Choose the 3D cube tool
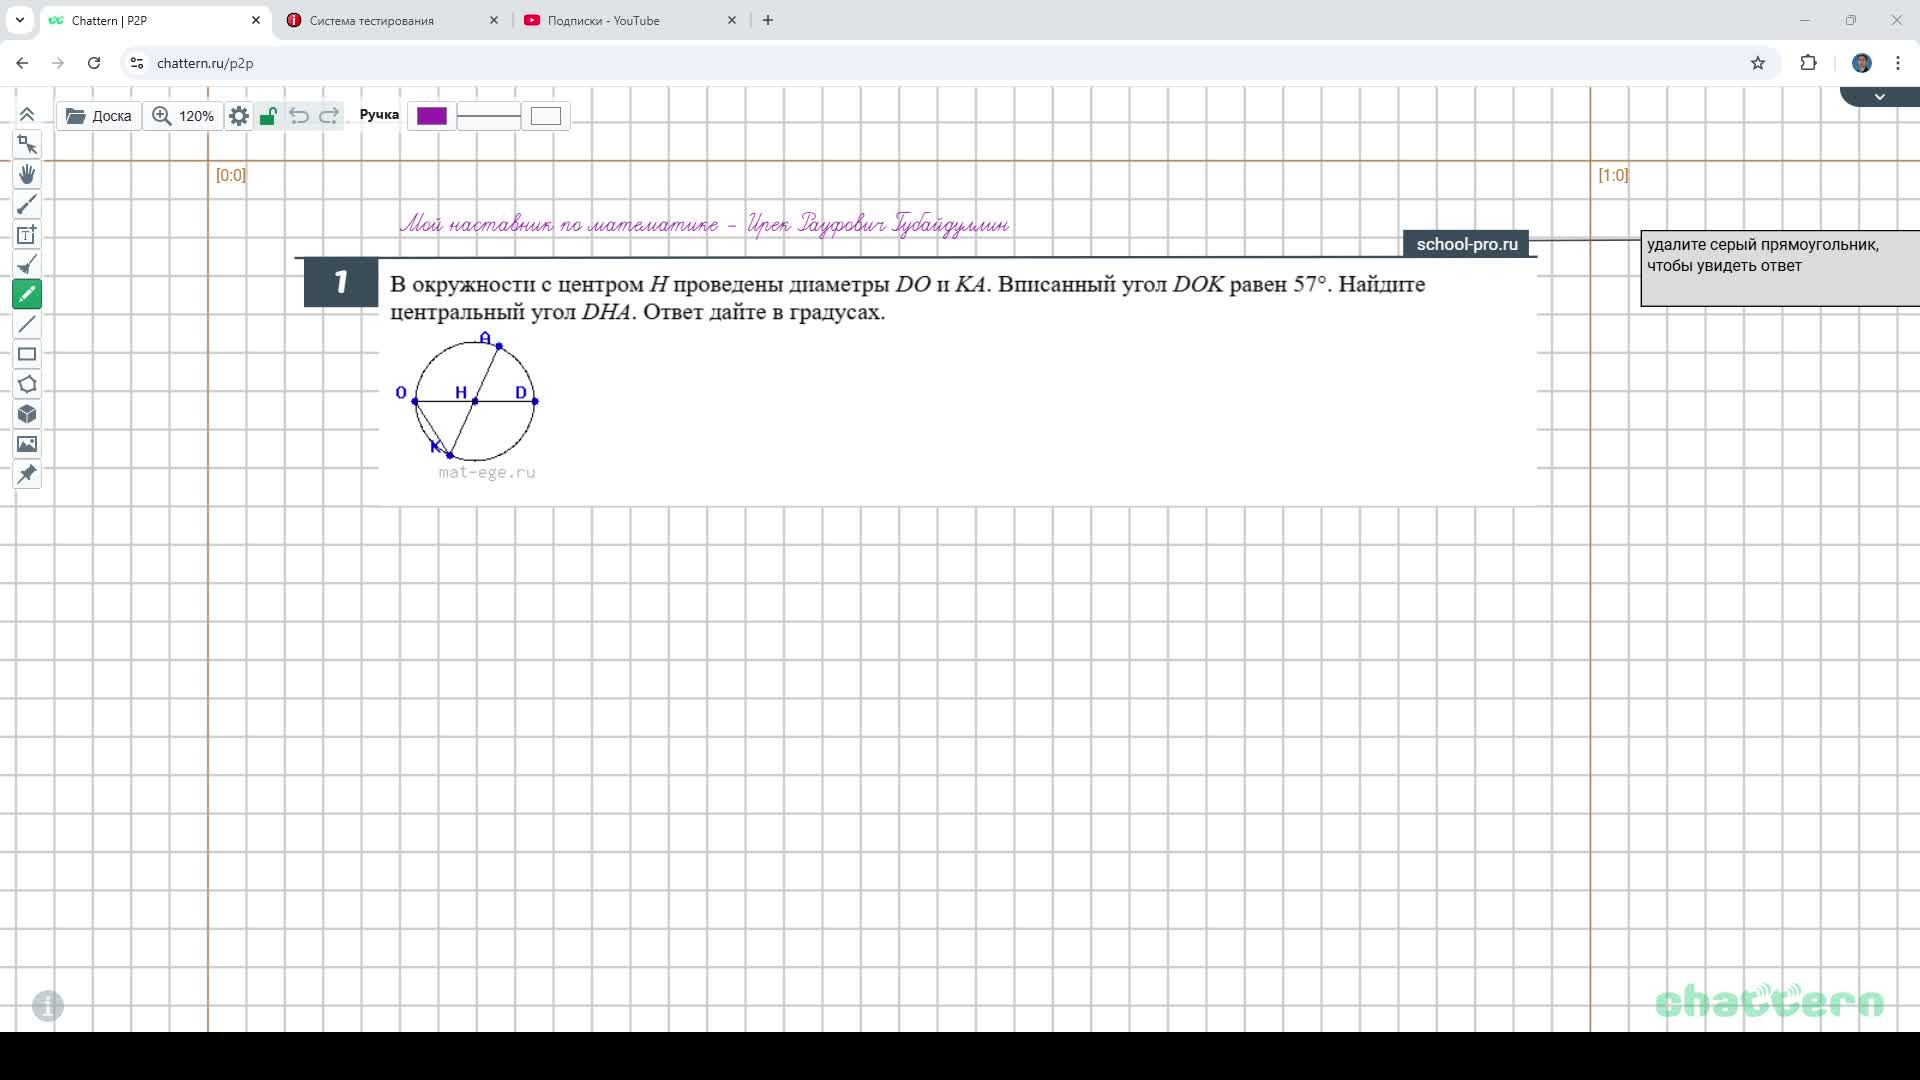 click(27, 414)
